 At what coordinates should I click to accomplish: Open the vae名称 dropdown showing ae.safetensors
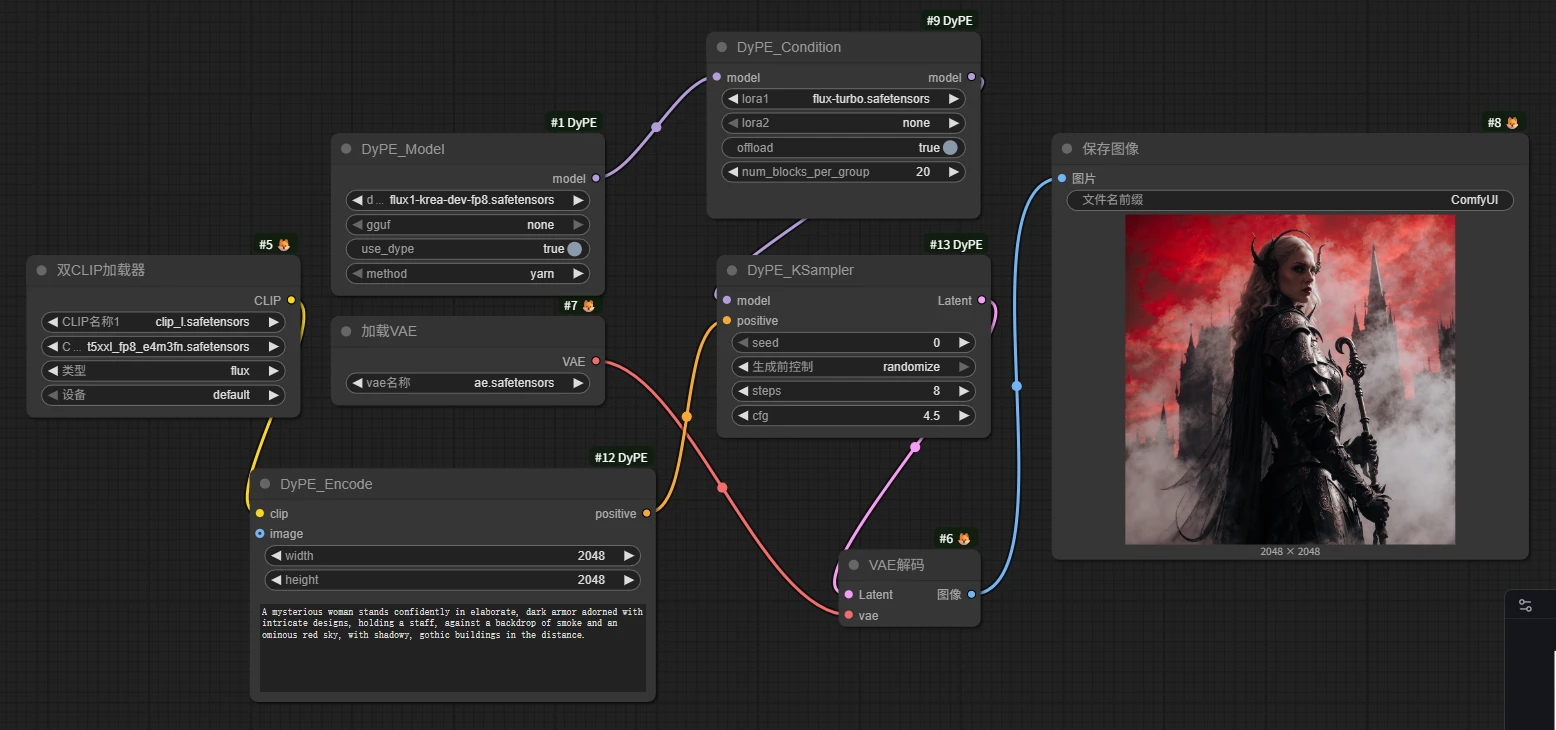[x=468, y=383]
